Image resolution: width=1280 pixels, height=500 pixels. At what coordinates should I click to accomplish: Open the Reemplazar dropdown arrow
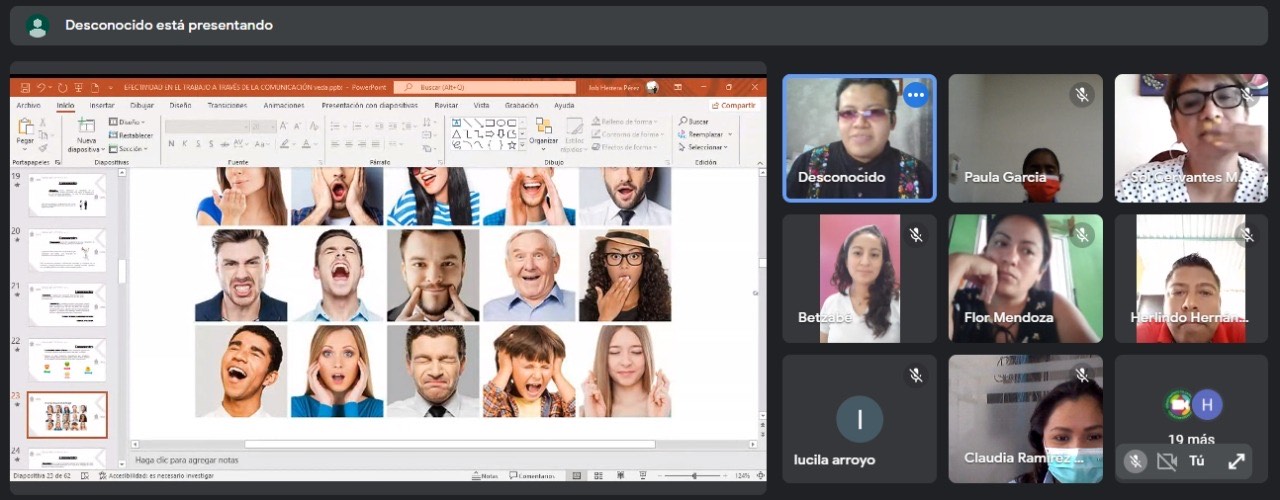tap(730, 134)
